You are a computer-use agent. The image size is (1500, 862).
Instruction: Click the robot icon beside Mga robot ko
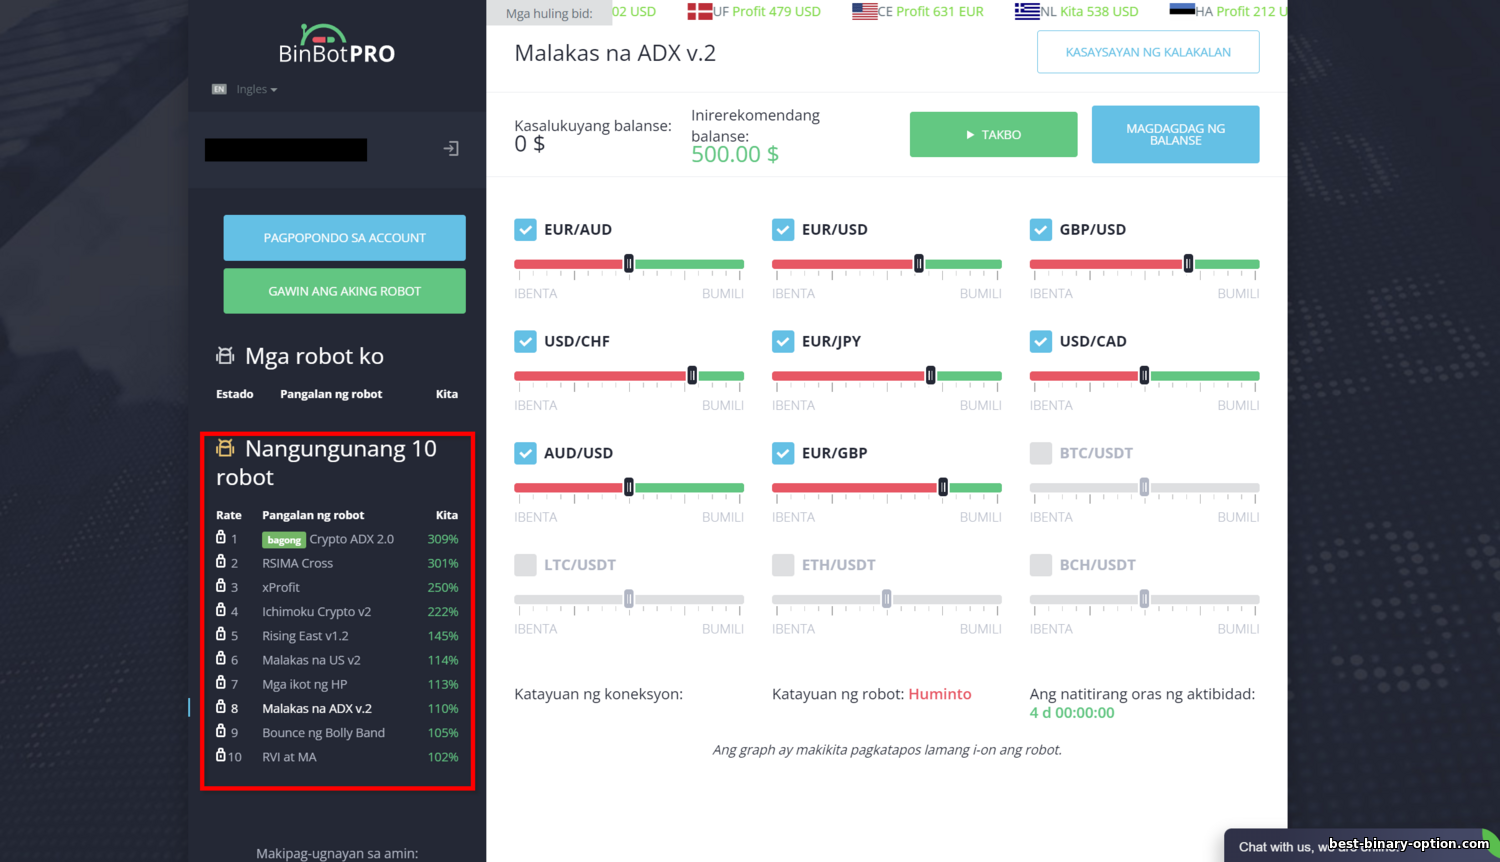coord(225,356)
